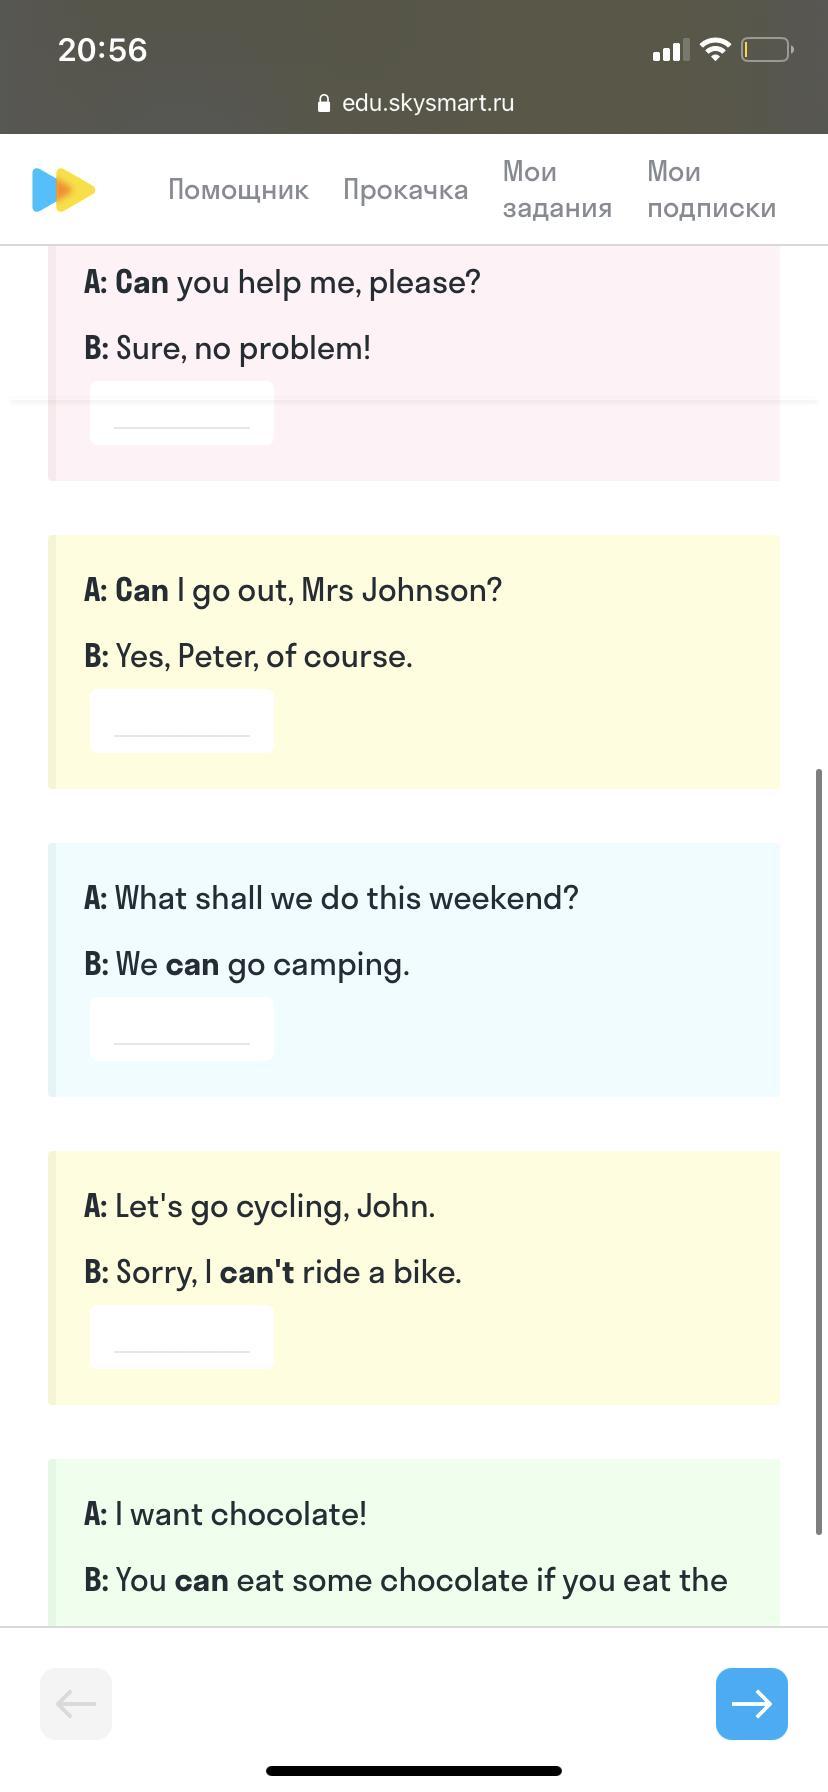828x1792 pixels.
Task: Tap the grey back arrow button
Action: [76, 1703]
